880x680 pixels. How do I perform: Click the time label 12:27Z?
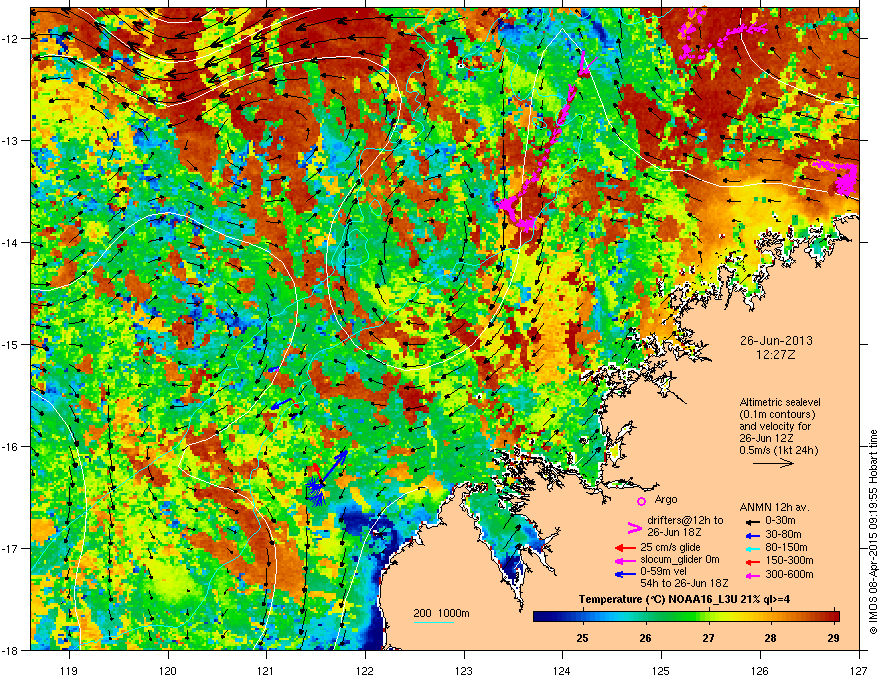775,355
